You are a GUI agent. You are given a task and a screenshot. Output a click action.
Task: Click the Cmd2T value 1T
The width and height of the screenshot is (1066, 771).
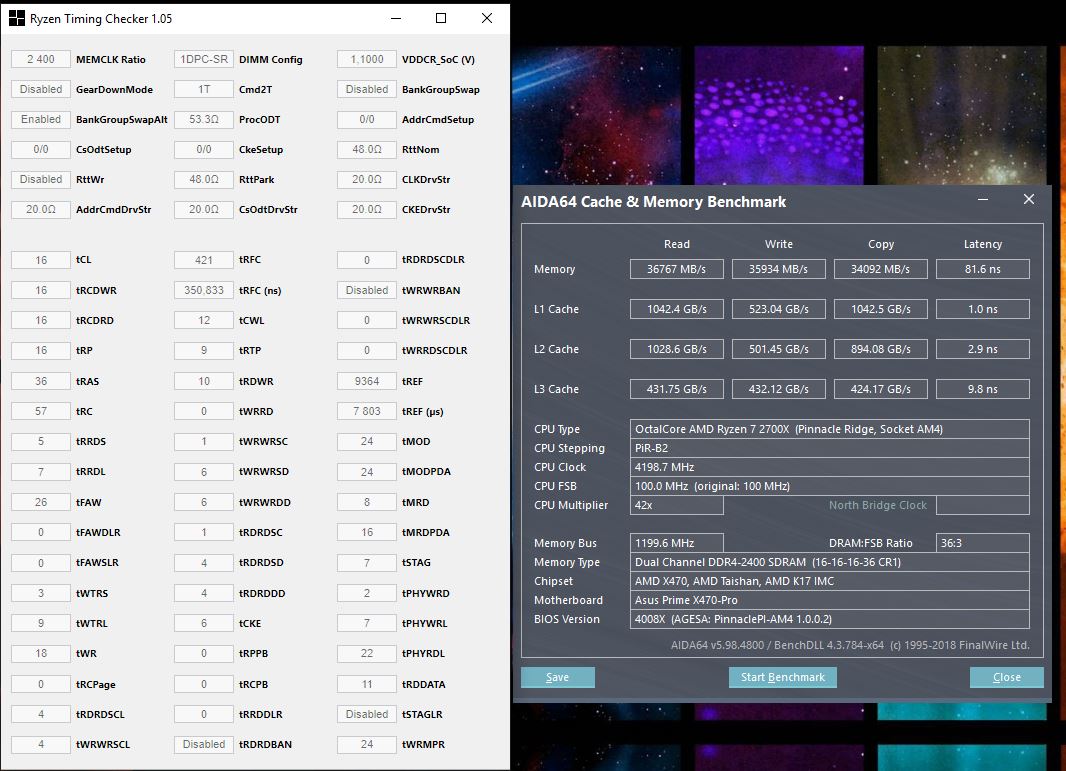point(204,89)
